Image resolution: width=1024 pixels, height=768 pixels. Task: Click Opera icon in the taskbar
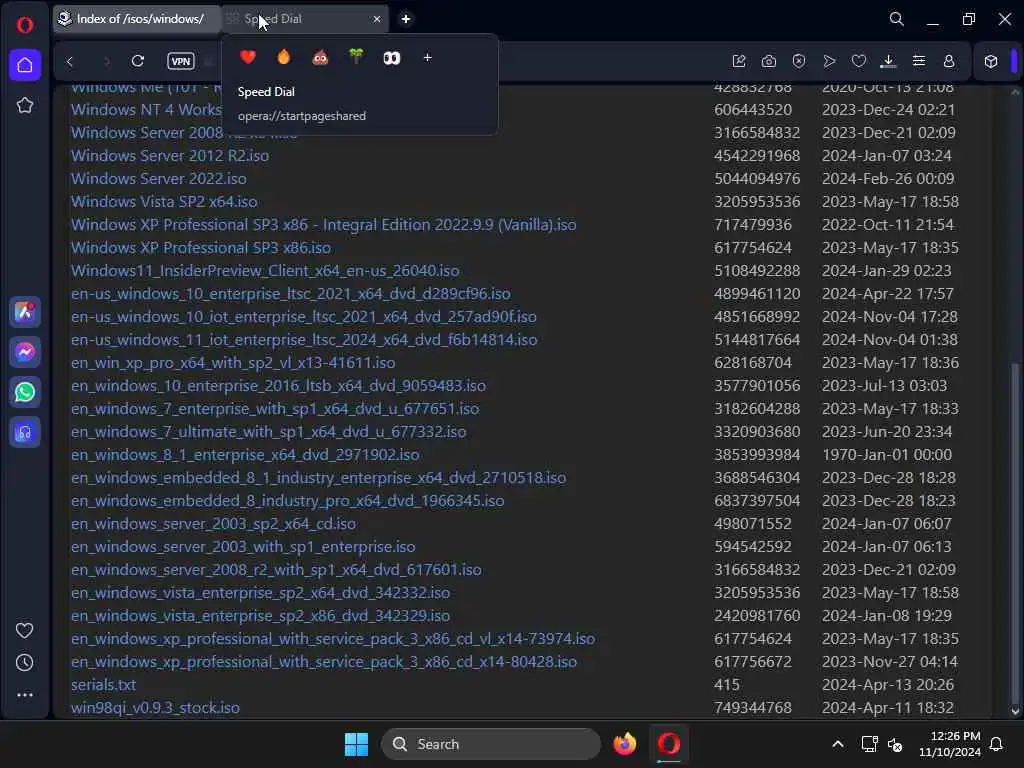pos(669,744)
